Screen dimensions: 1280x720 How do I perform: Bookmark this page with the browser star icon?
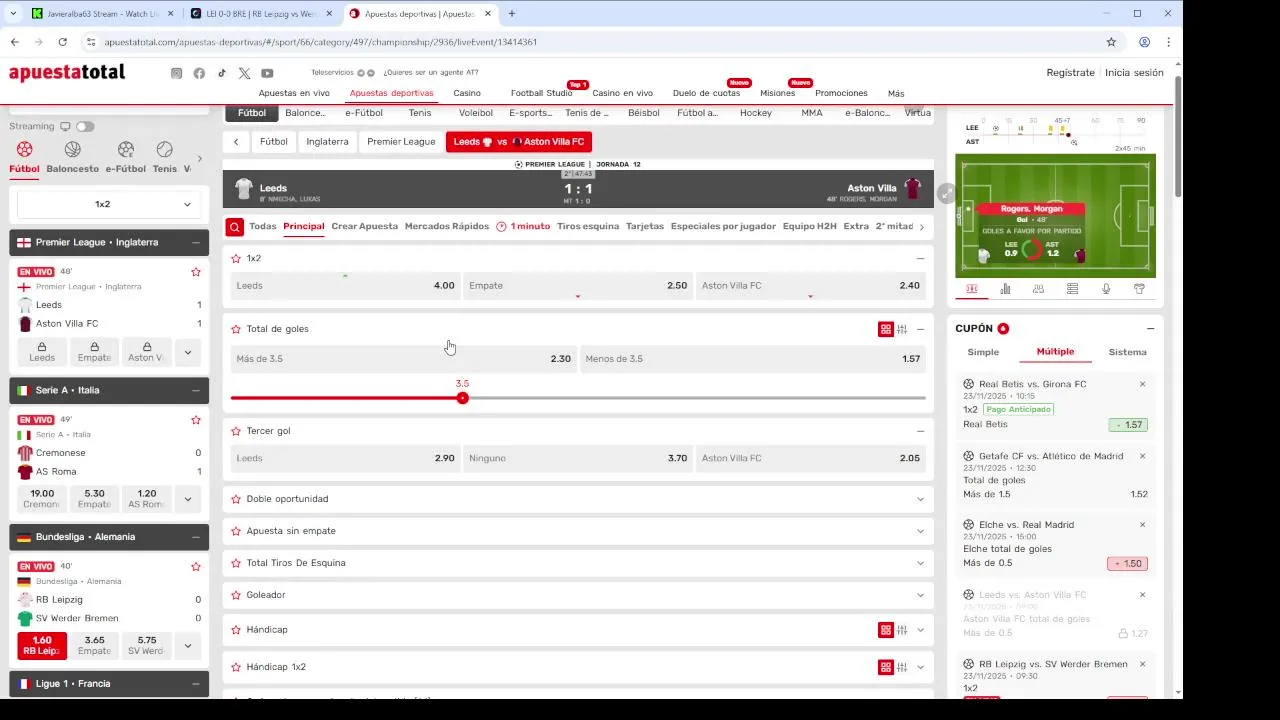[1111, 42]
